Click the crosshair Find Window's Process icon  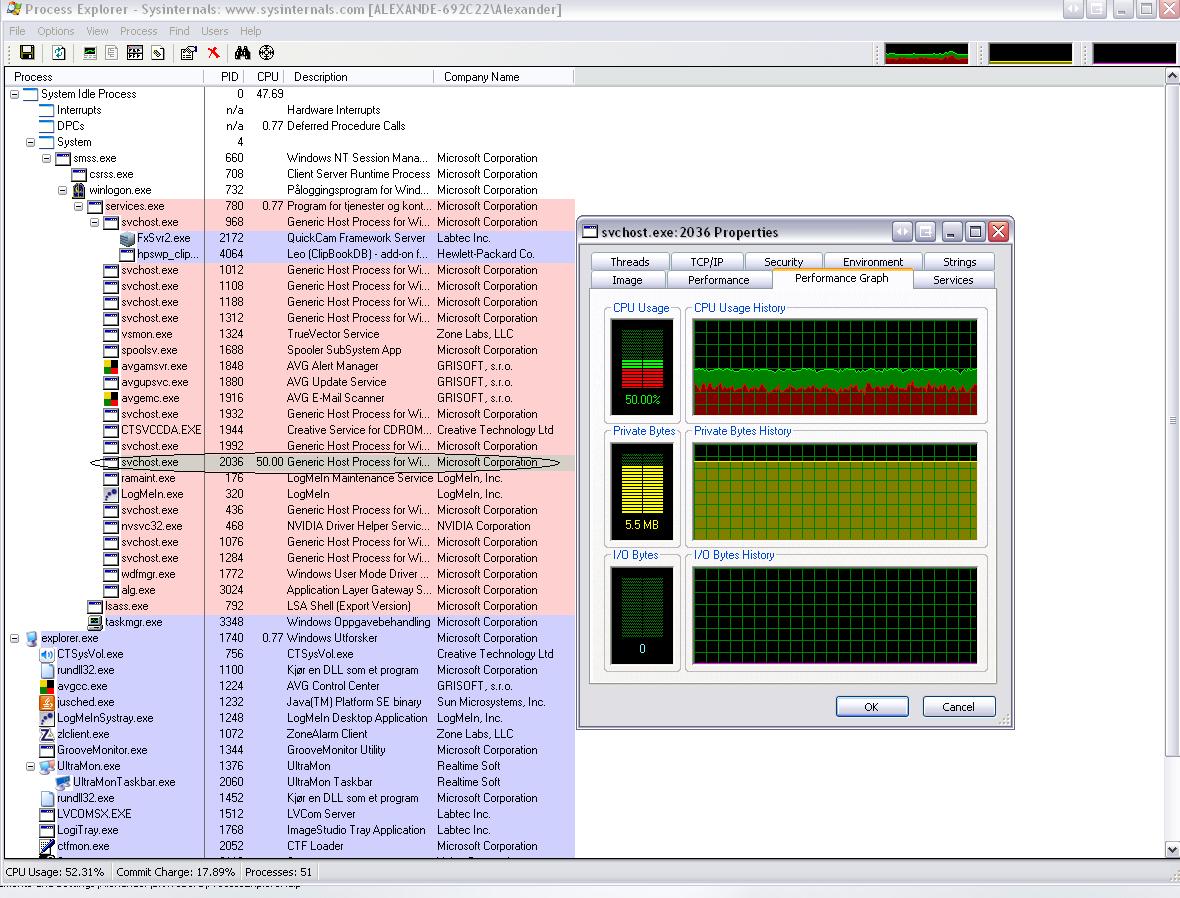pos(266,53)
